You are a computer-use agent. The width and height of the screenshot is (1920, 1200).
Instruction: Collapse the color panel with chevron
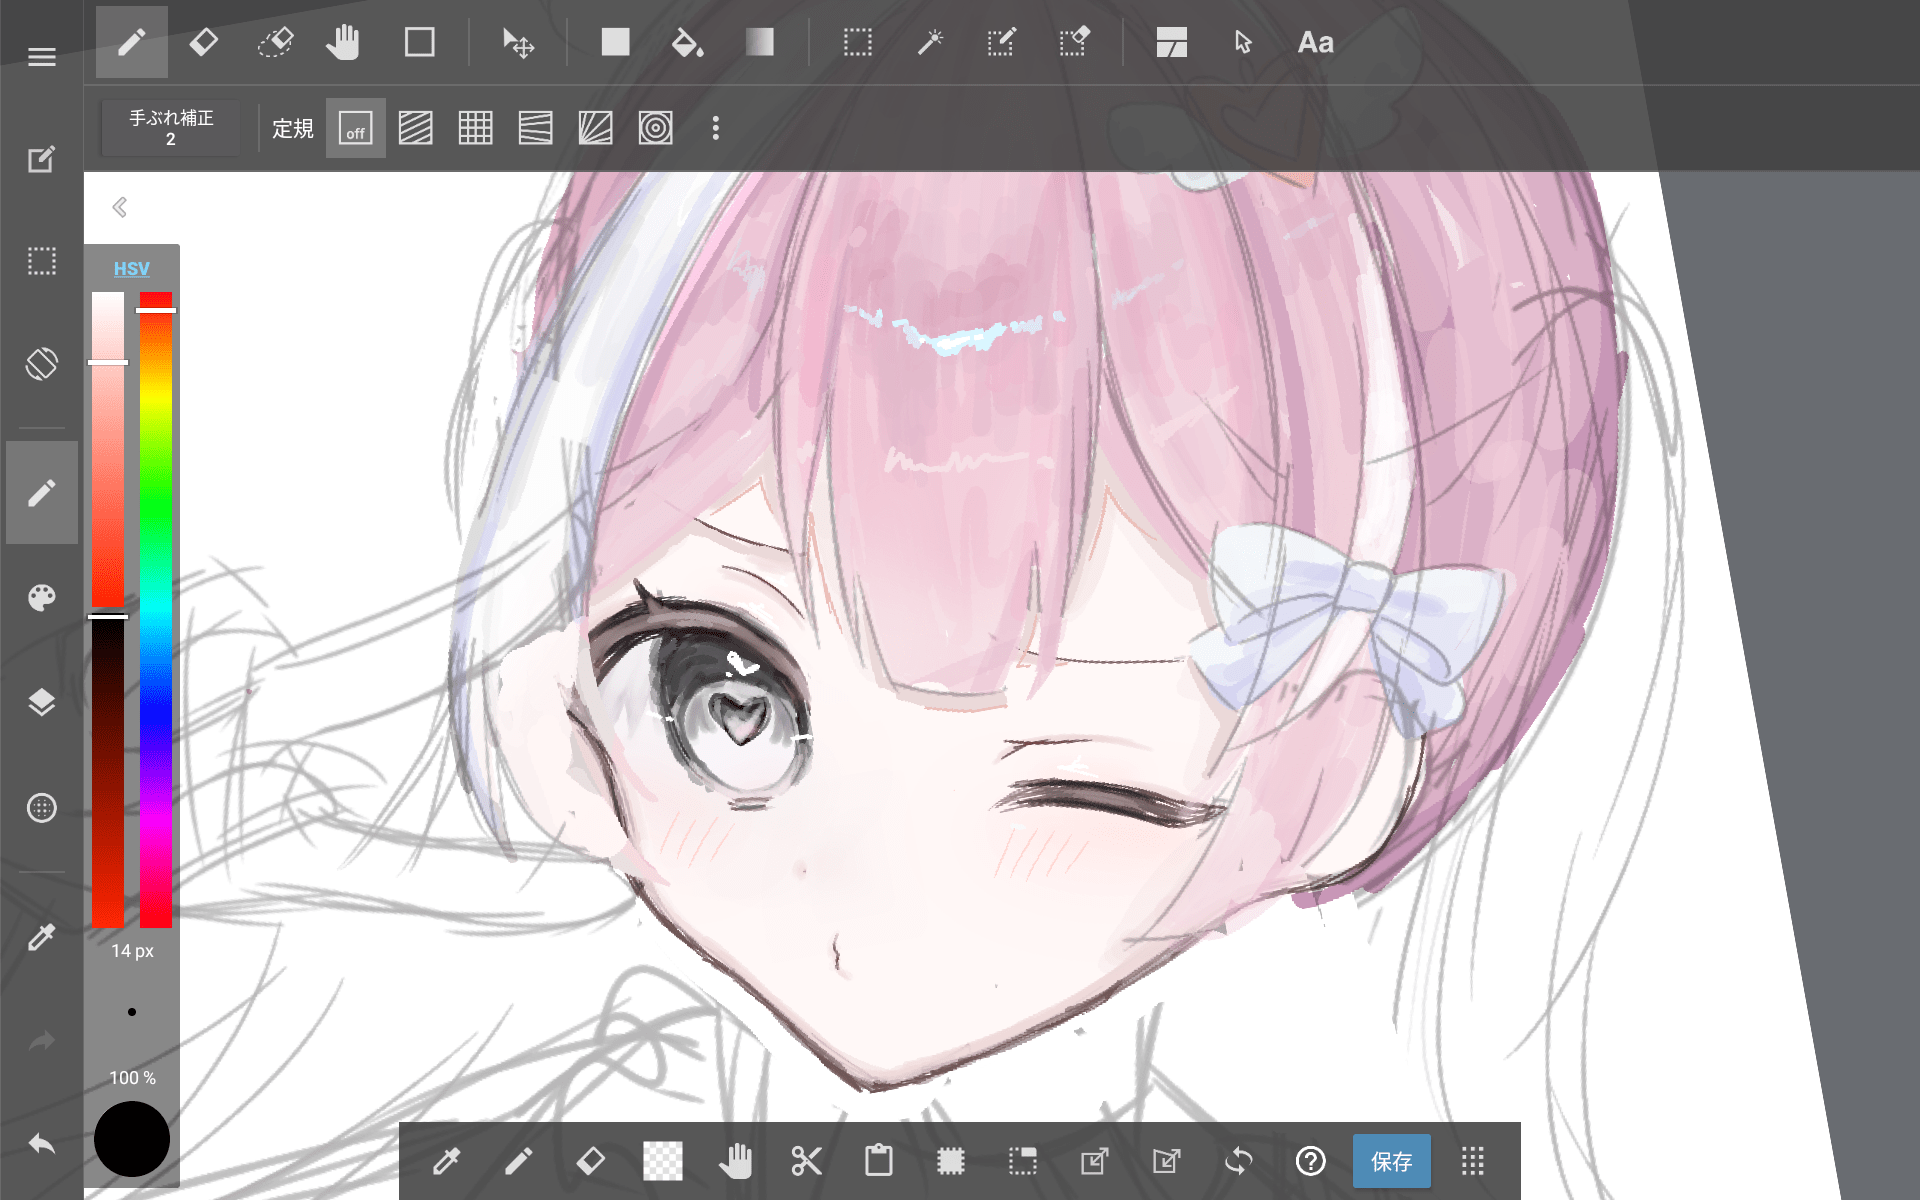(120, 207)
